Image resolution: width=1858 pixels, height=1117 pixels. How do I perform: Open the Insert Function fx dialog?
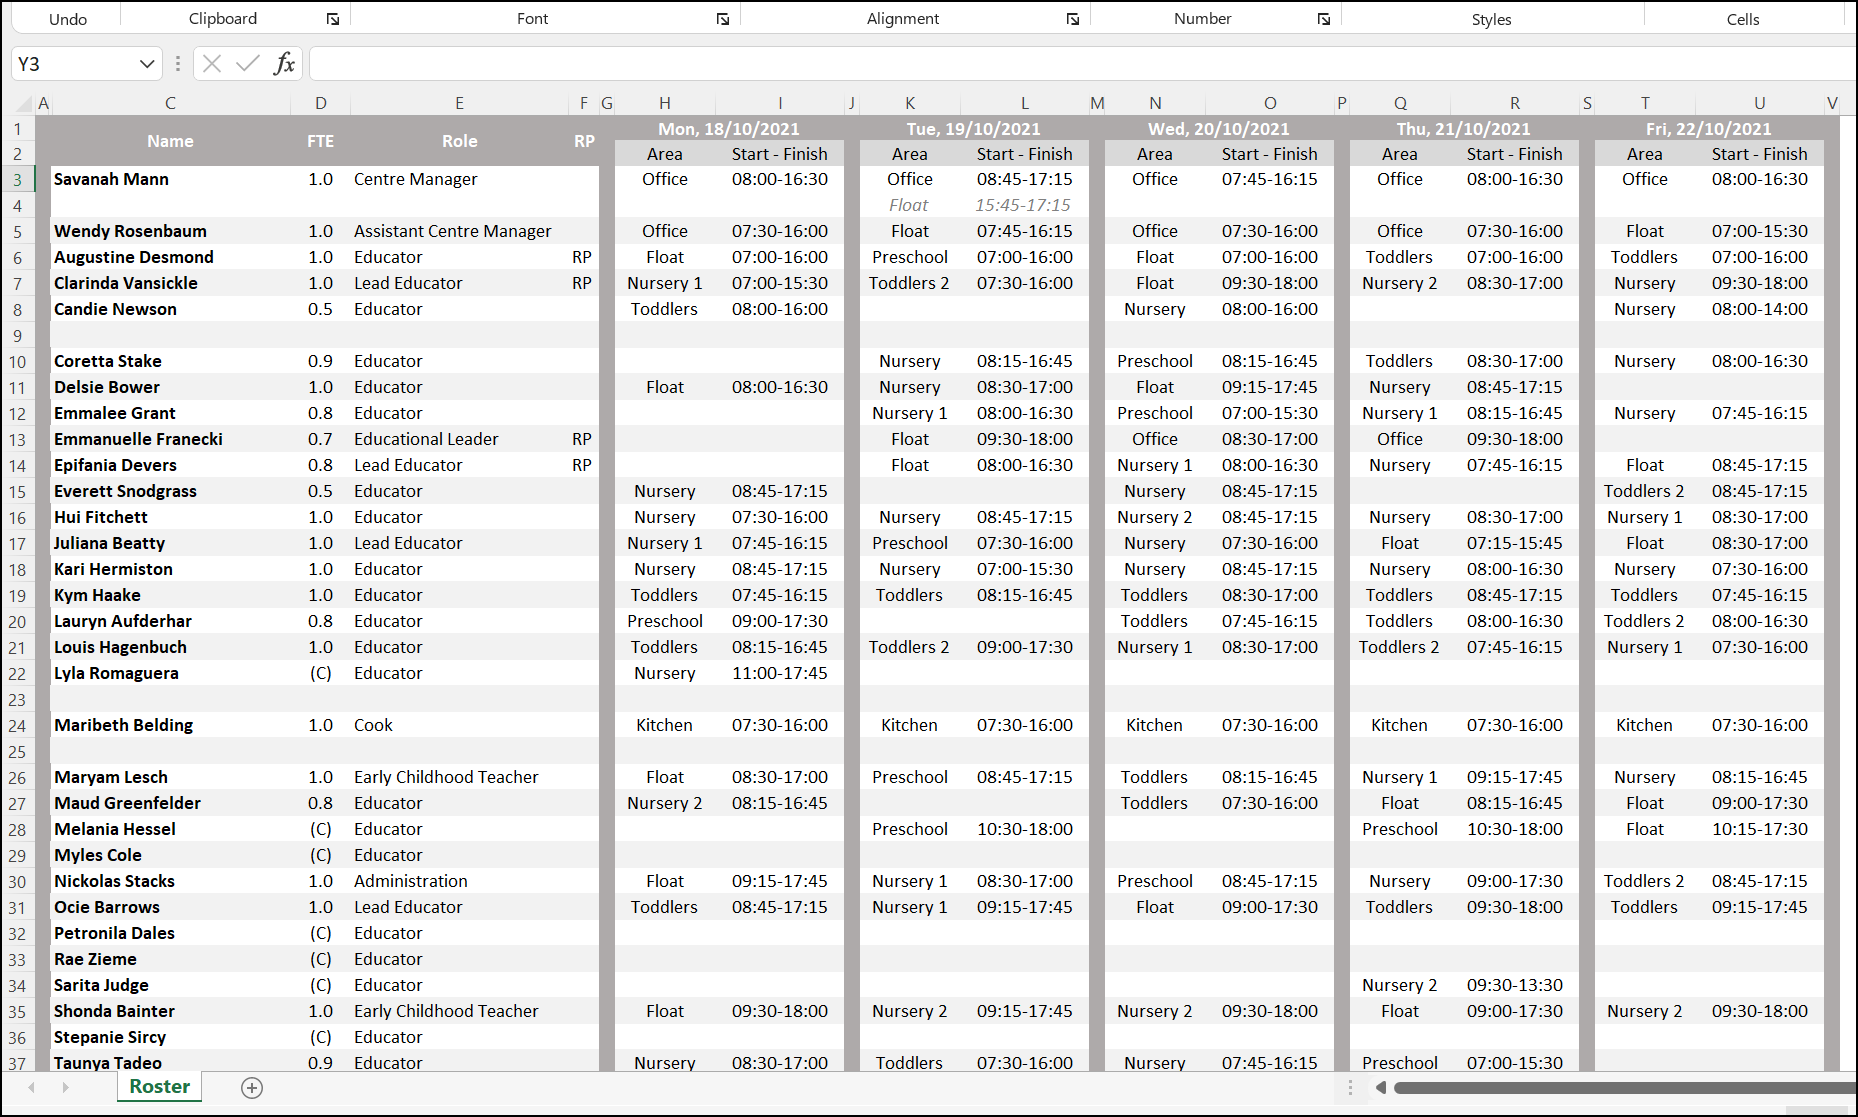(284, 64)
